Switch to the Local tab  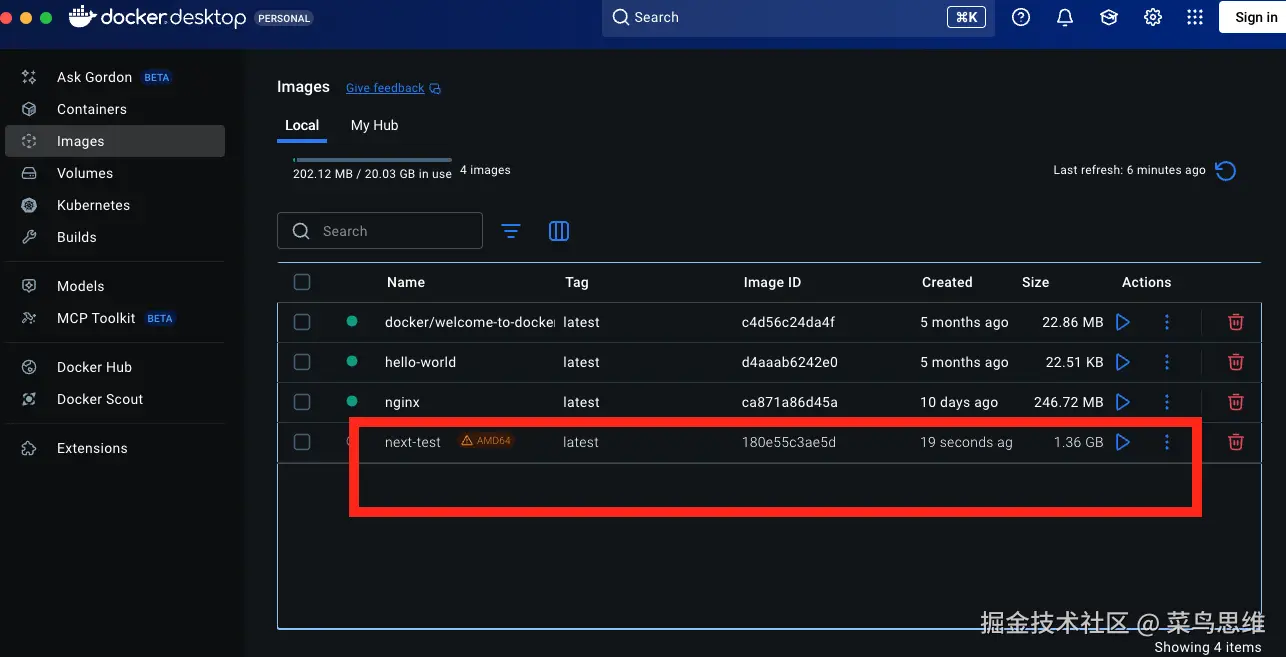point(302,125)
